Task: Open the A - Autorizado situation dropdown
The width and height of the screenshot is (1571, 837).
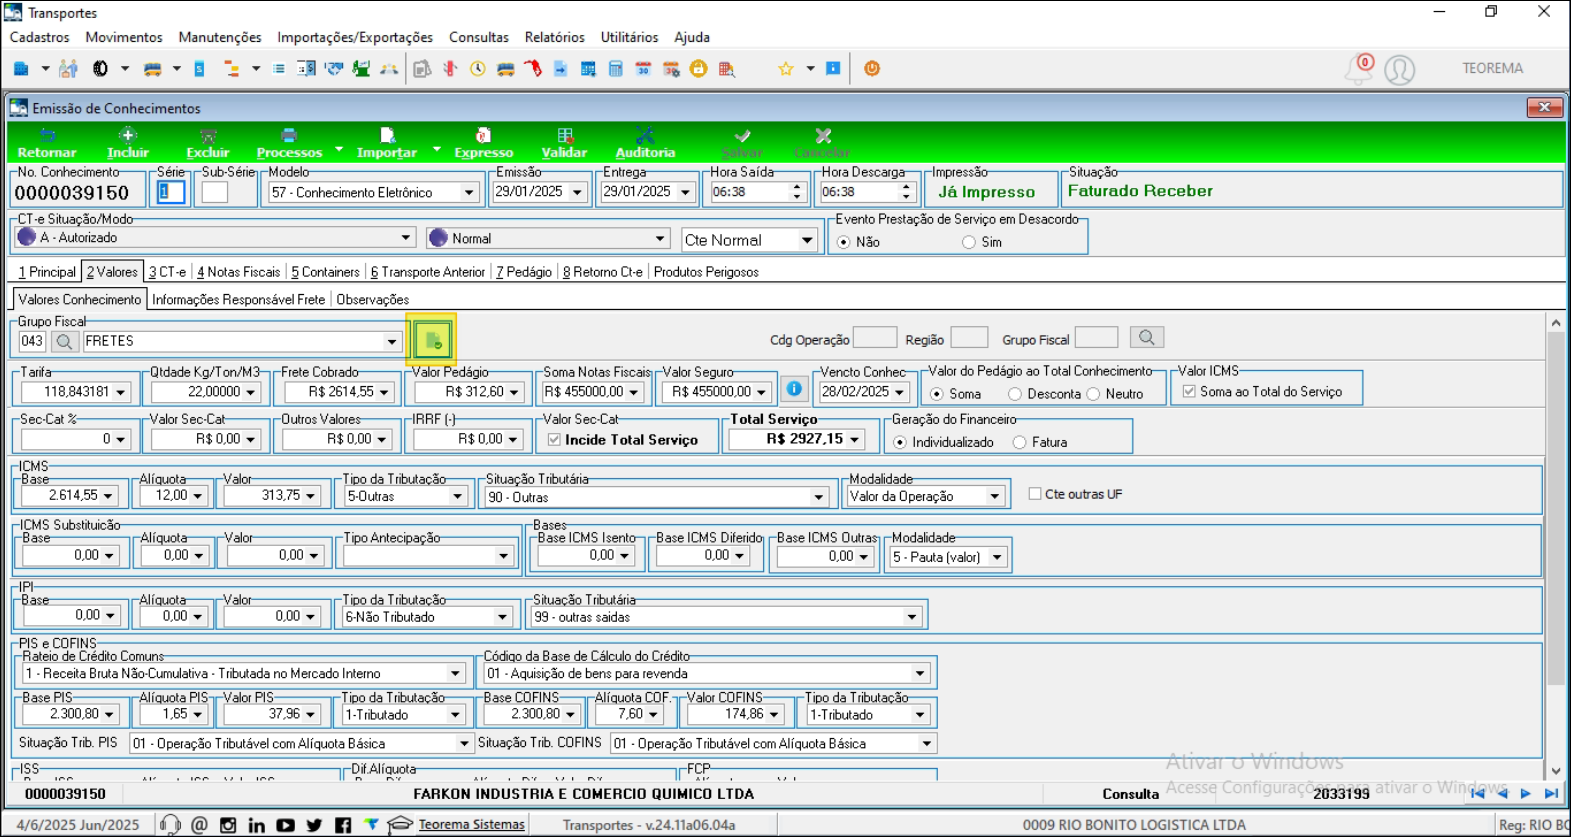Action: tap(406, 238)
